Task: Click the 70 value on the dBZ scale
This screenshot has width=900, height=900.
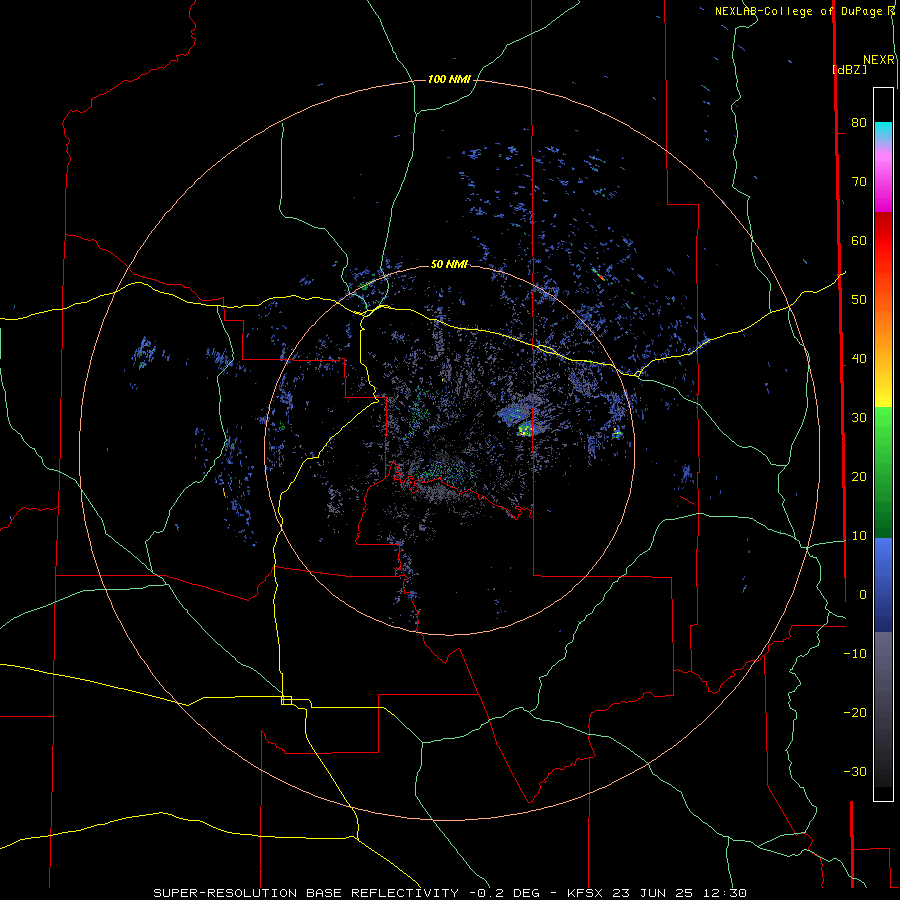Action: click(859, 181)
